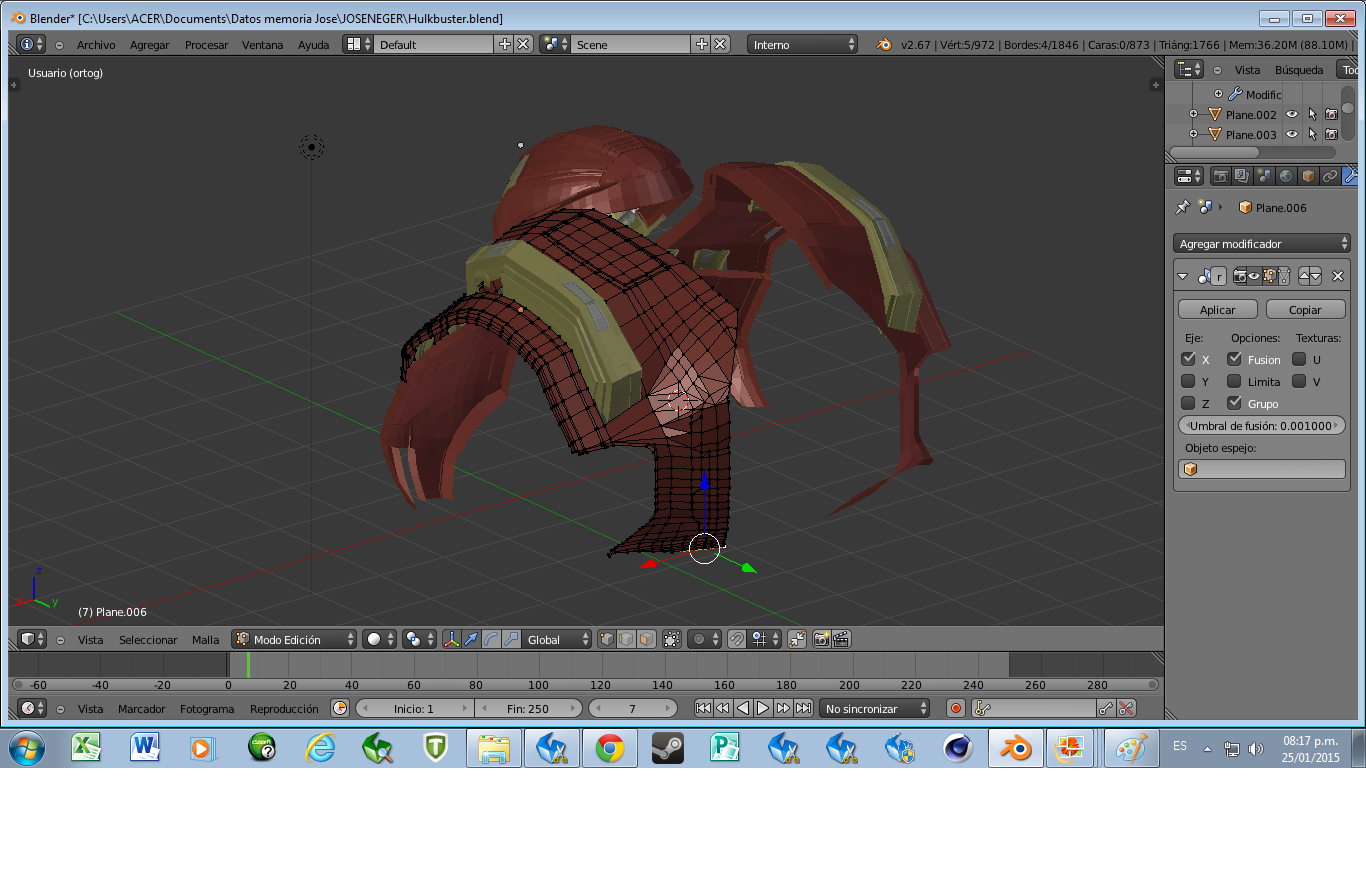Image resolution: width=1366 pixels, height=884 pixels.
Task: Toggle 3D manipulator axes display in the header
Action: click(x=451, y=639)
